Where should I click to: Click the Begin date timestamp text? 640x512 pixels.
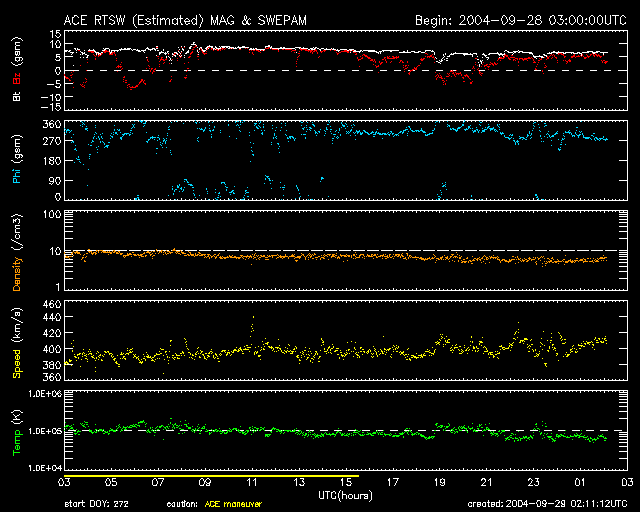pyautogui.click(x=519, y=20)
